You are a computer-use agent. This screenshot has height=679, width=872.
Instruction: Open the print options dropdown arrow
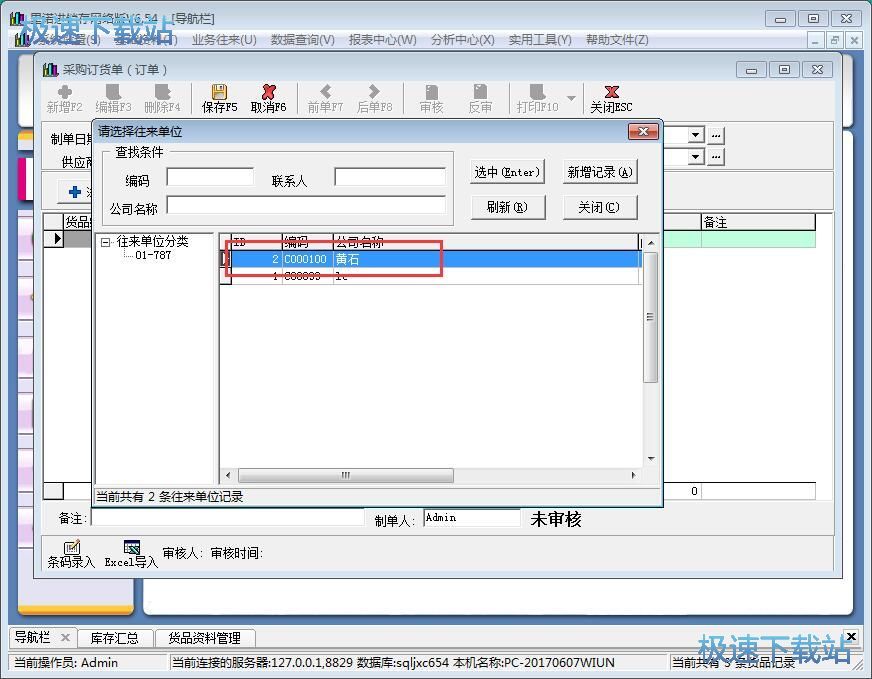pos(571,98)
